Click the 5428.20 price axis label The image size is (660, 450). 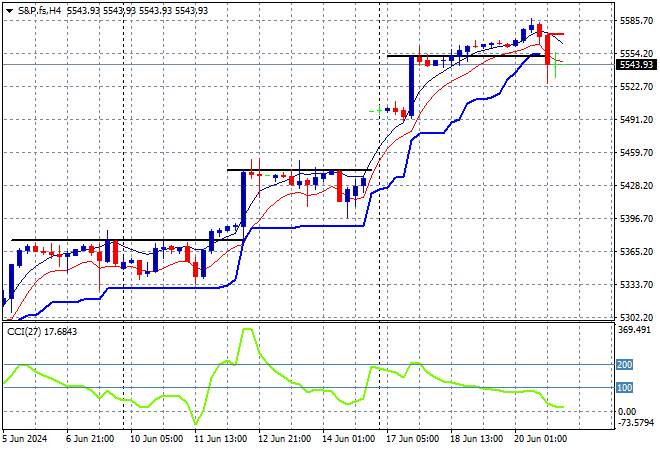pos(636,186)
